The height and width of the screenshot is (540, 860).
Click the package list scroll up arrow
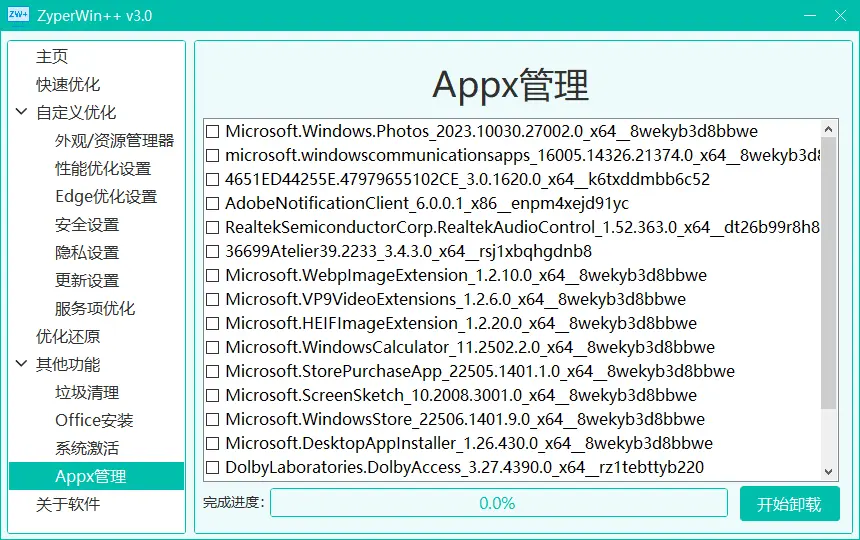tap(828, 129)
